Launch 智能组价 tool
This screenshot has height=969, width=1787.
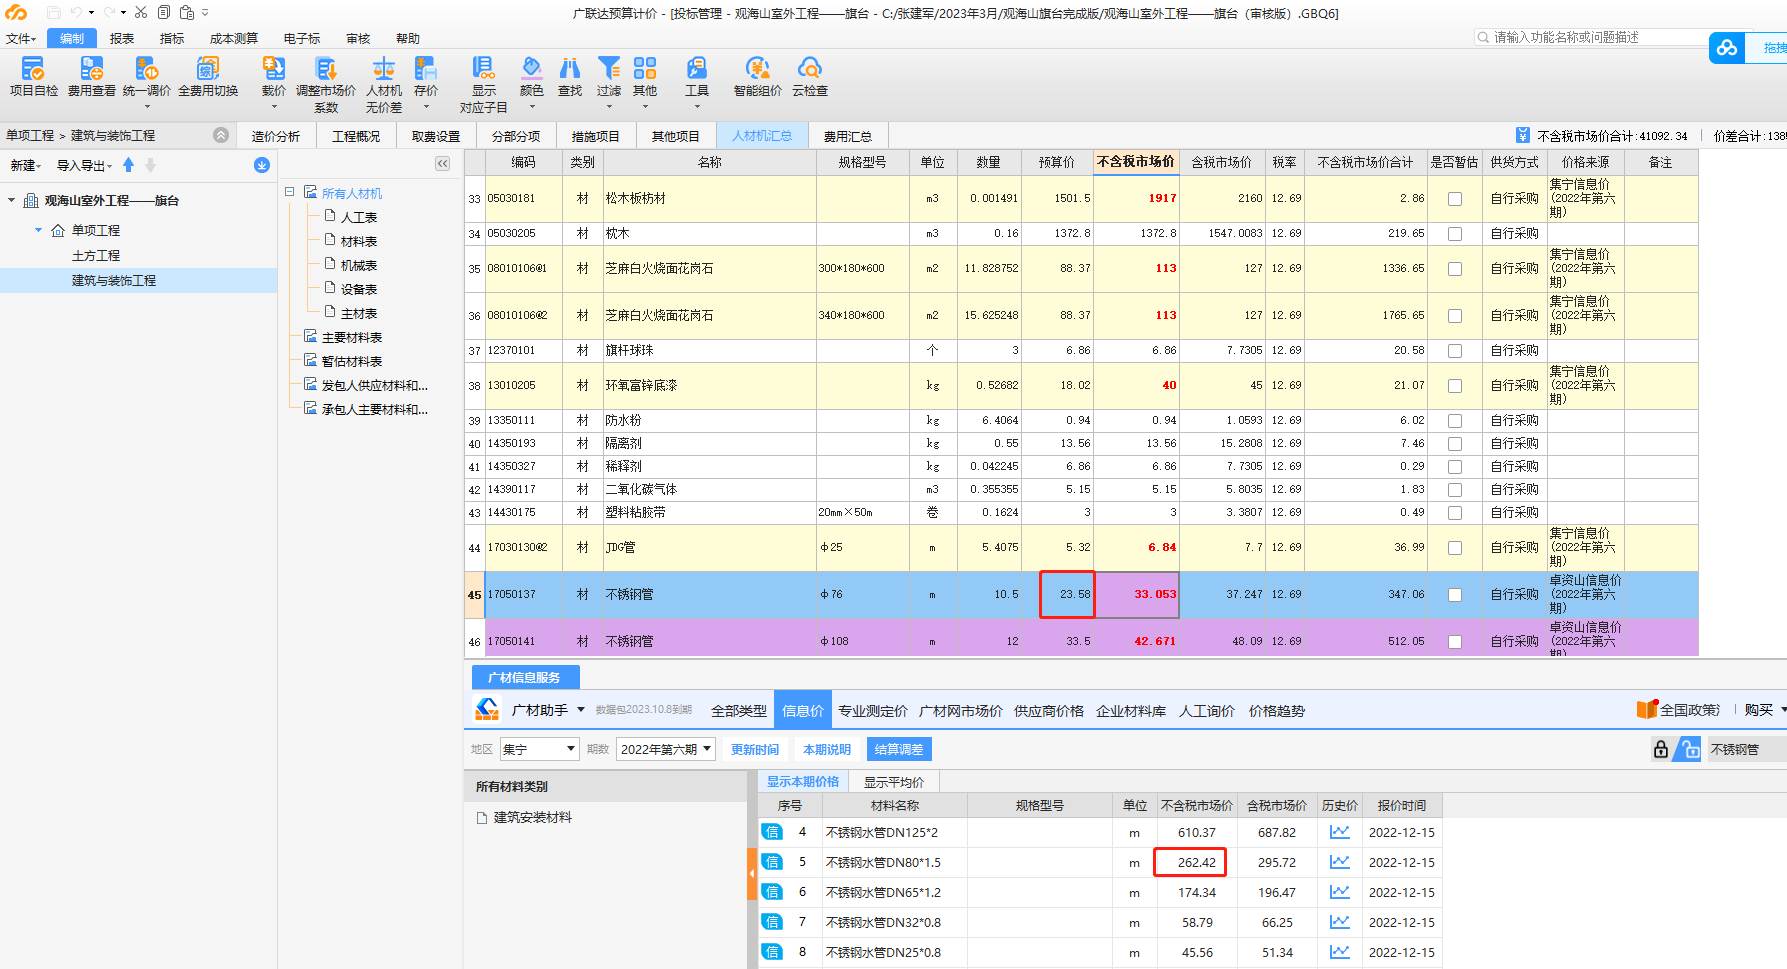(x=757, y=69)
